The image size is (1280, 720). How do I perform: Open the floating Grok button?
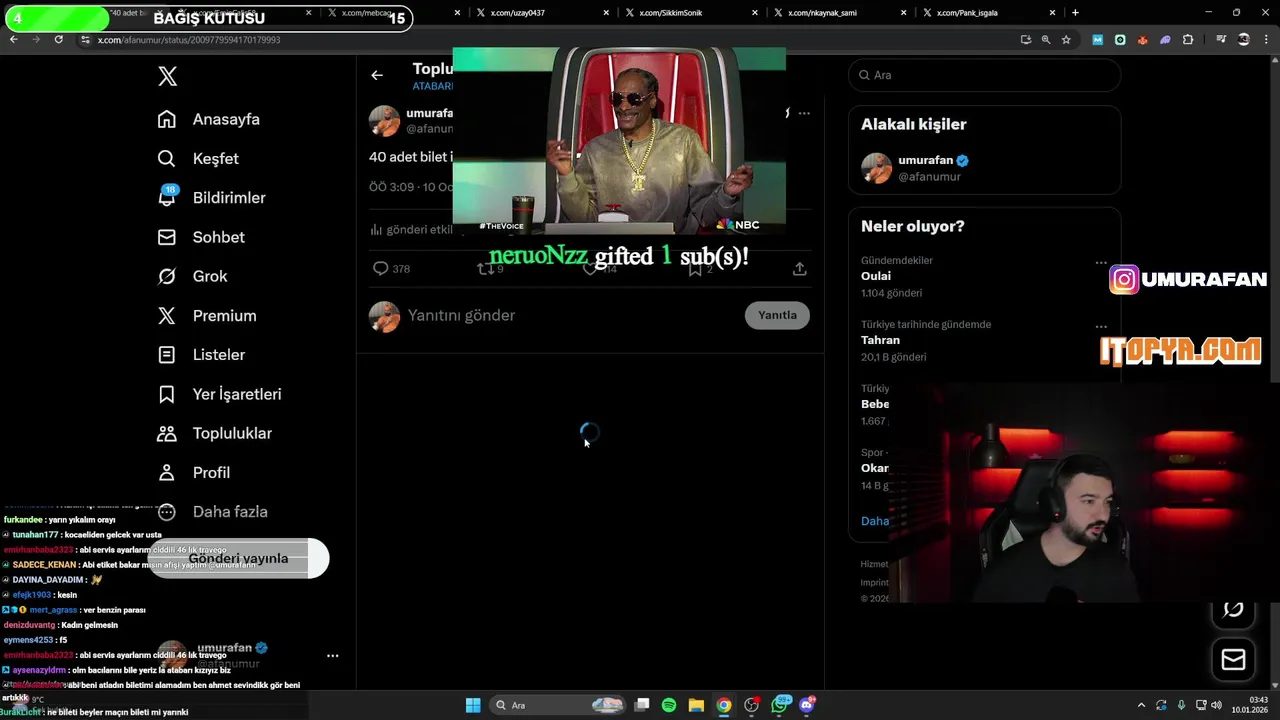[x=1233, y=609]
